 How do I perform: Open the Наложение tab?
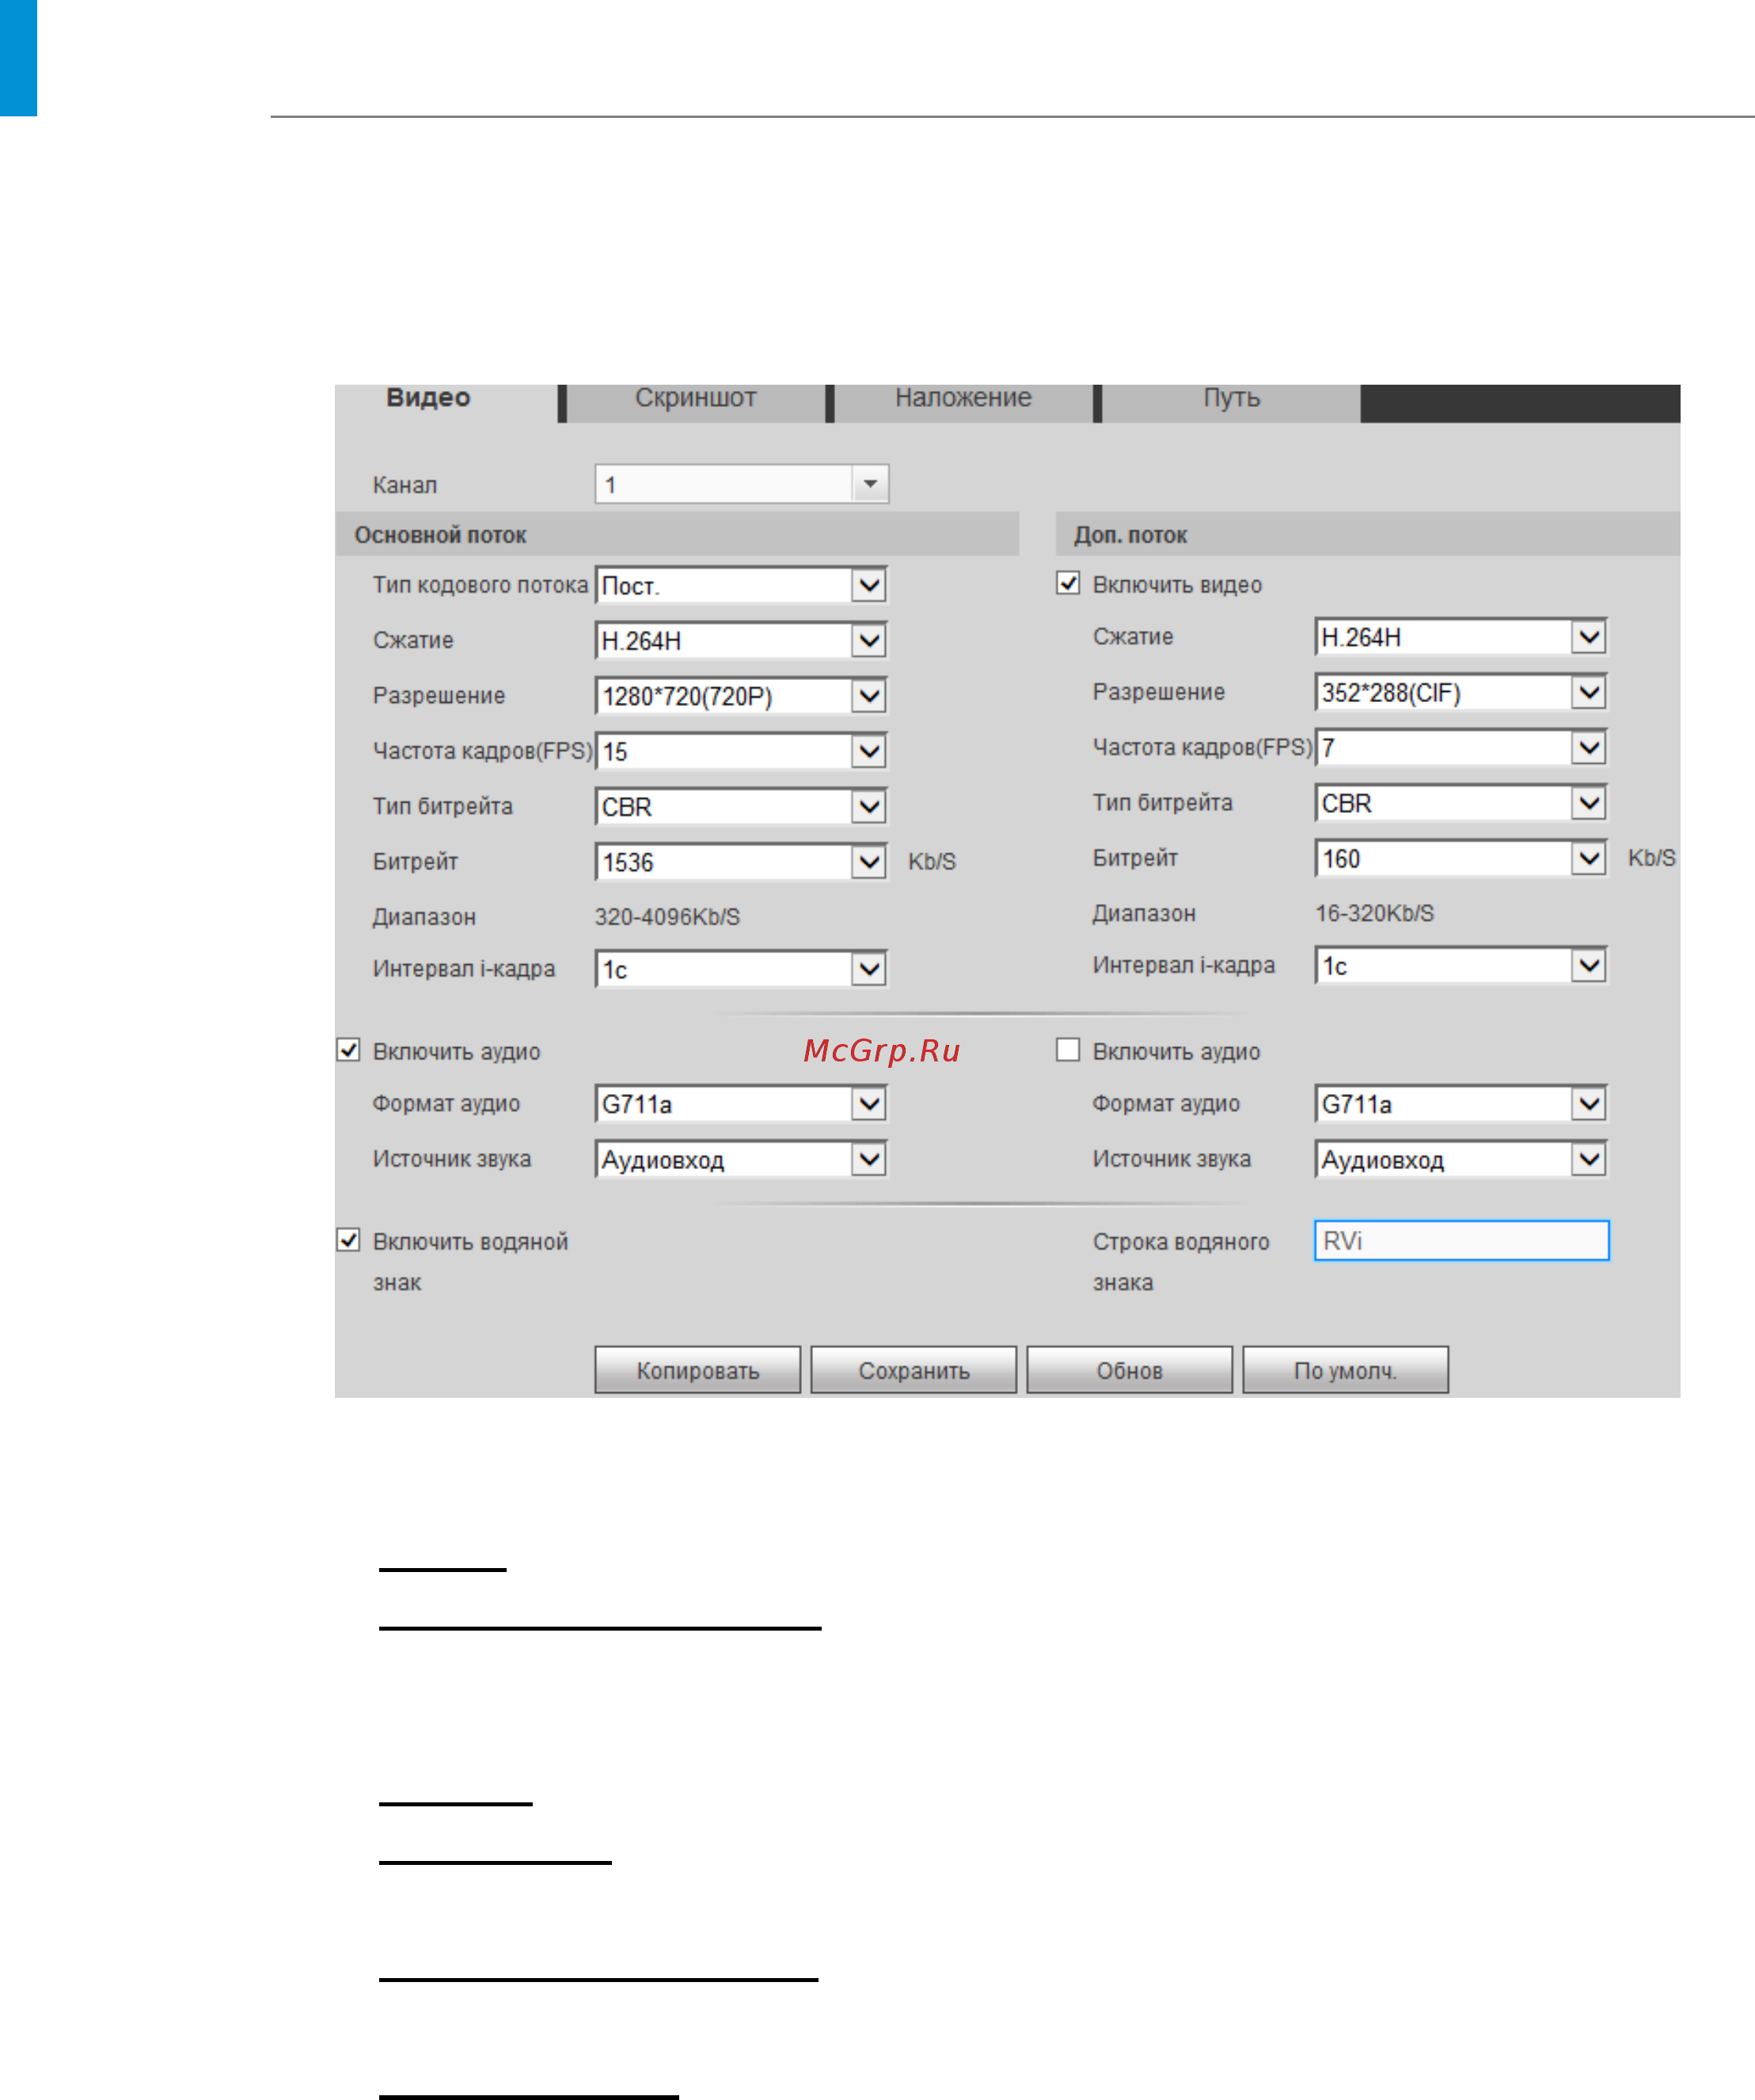coord(963,402)
